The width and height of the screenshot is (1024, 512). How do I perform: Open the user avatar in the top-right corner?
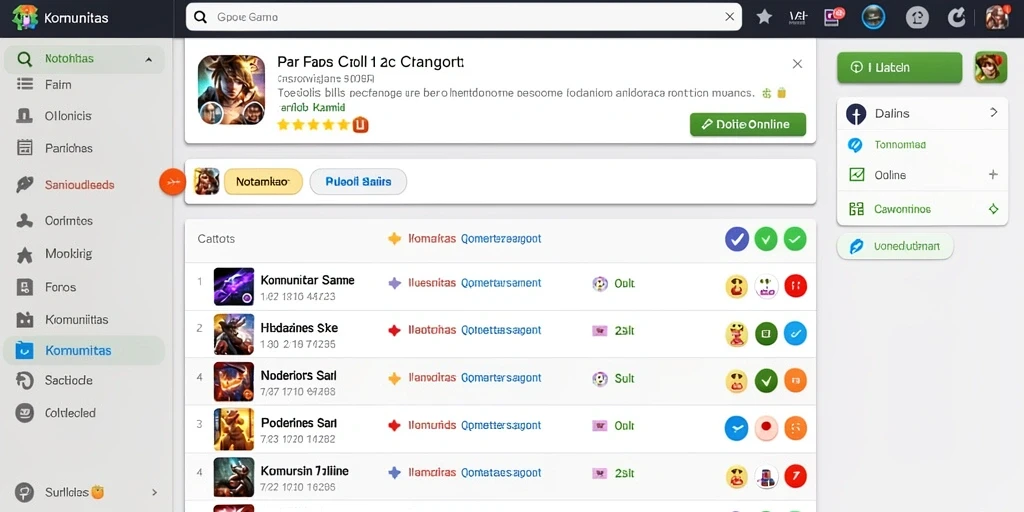pyautogui.click(x=997, y=18)
